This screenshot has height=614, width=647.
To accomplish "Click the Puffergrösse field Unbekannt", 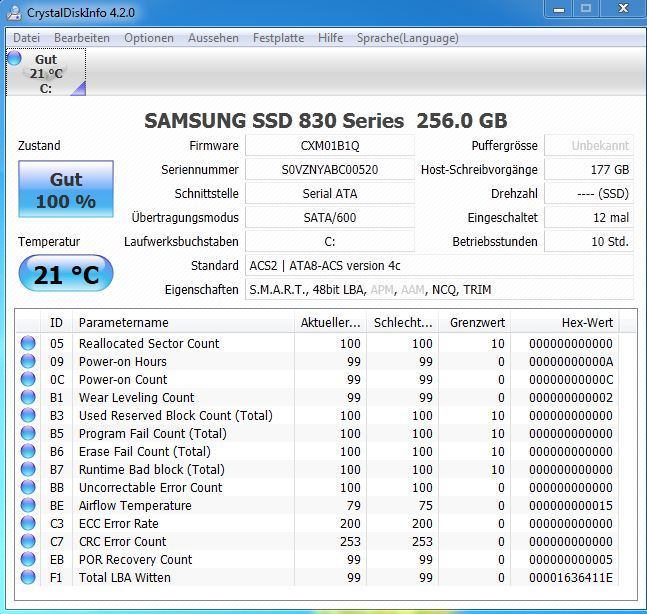I will click(x=589, y=146).
